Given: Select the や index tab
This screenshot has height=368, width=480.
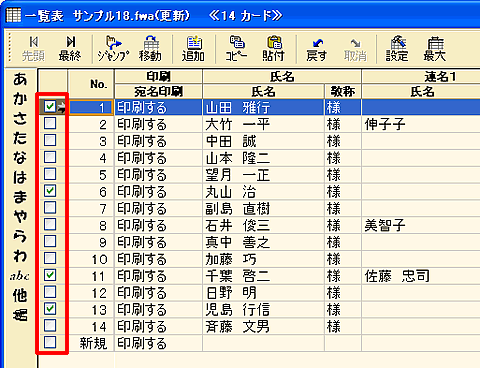Looking at the screenshot, I should pos(20,217).
